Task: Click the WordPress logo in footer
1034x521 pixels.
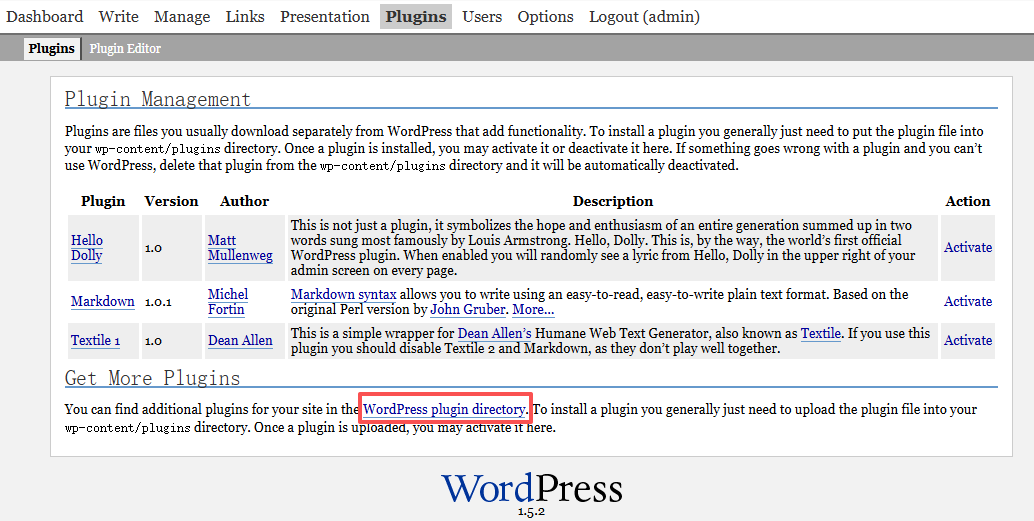Action: coord(532,489)
